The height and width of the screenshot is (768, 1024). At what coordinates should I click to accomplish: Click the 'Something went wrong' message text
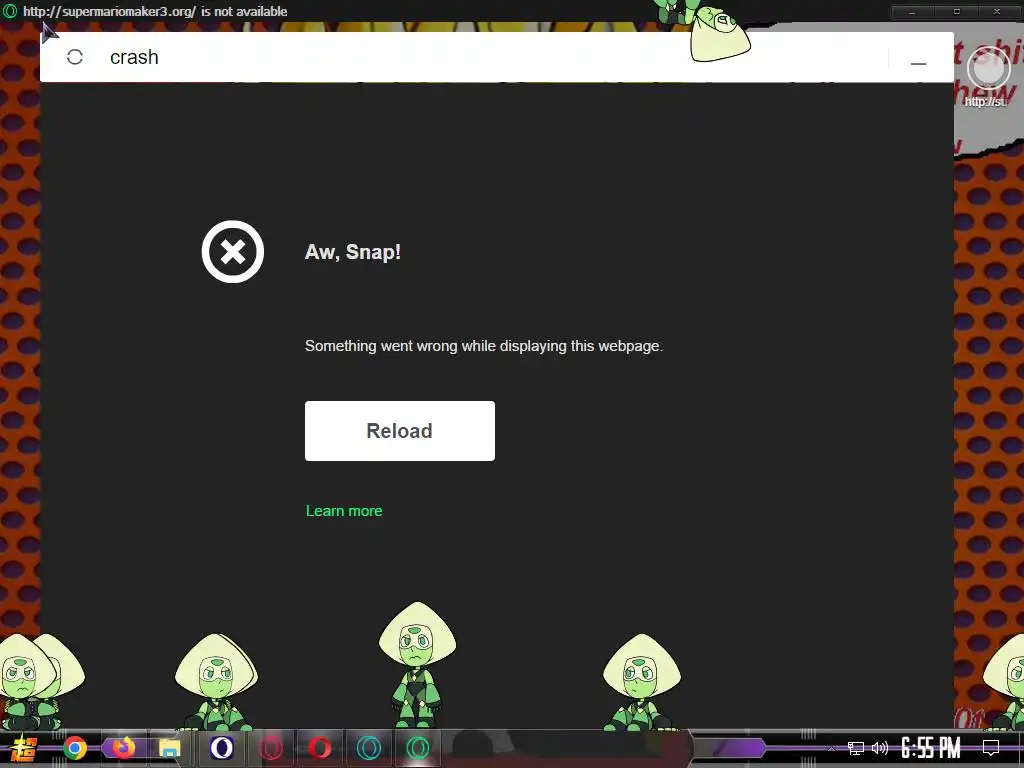tap(484, 346)
